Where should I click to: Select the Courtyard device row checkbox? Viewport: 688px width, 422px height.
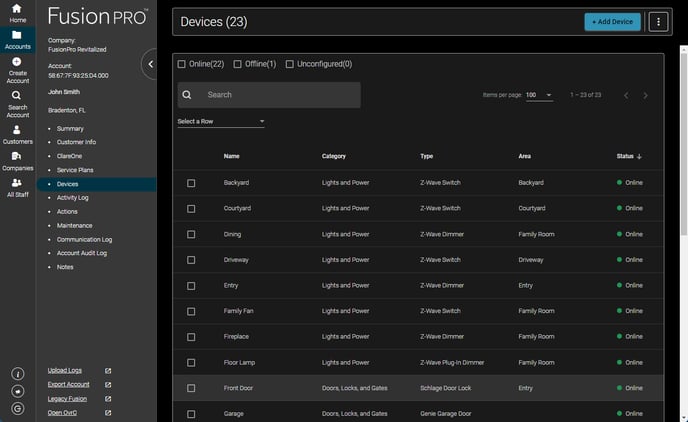191,209
